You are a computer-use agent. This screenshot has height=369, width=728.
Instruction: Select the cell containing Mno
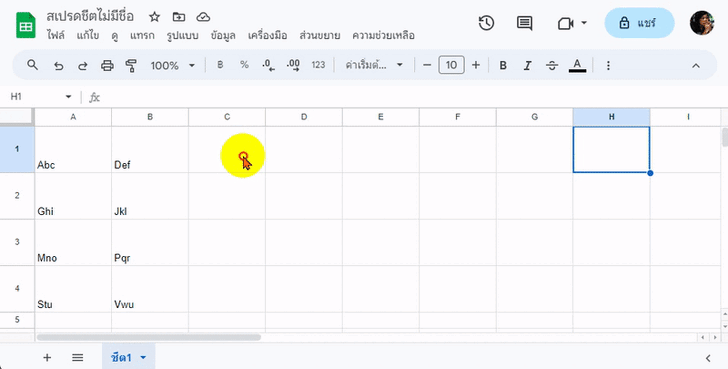(x=73, y=242)
